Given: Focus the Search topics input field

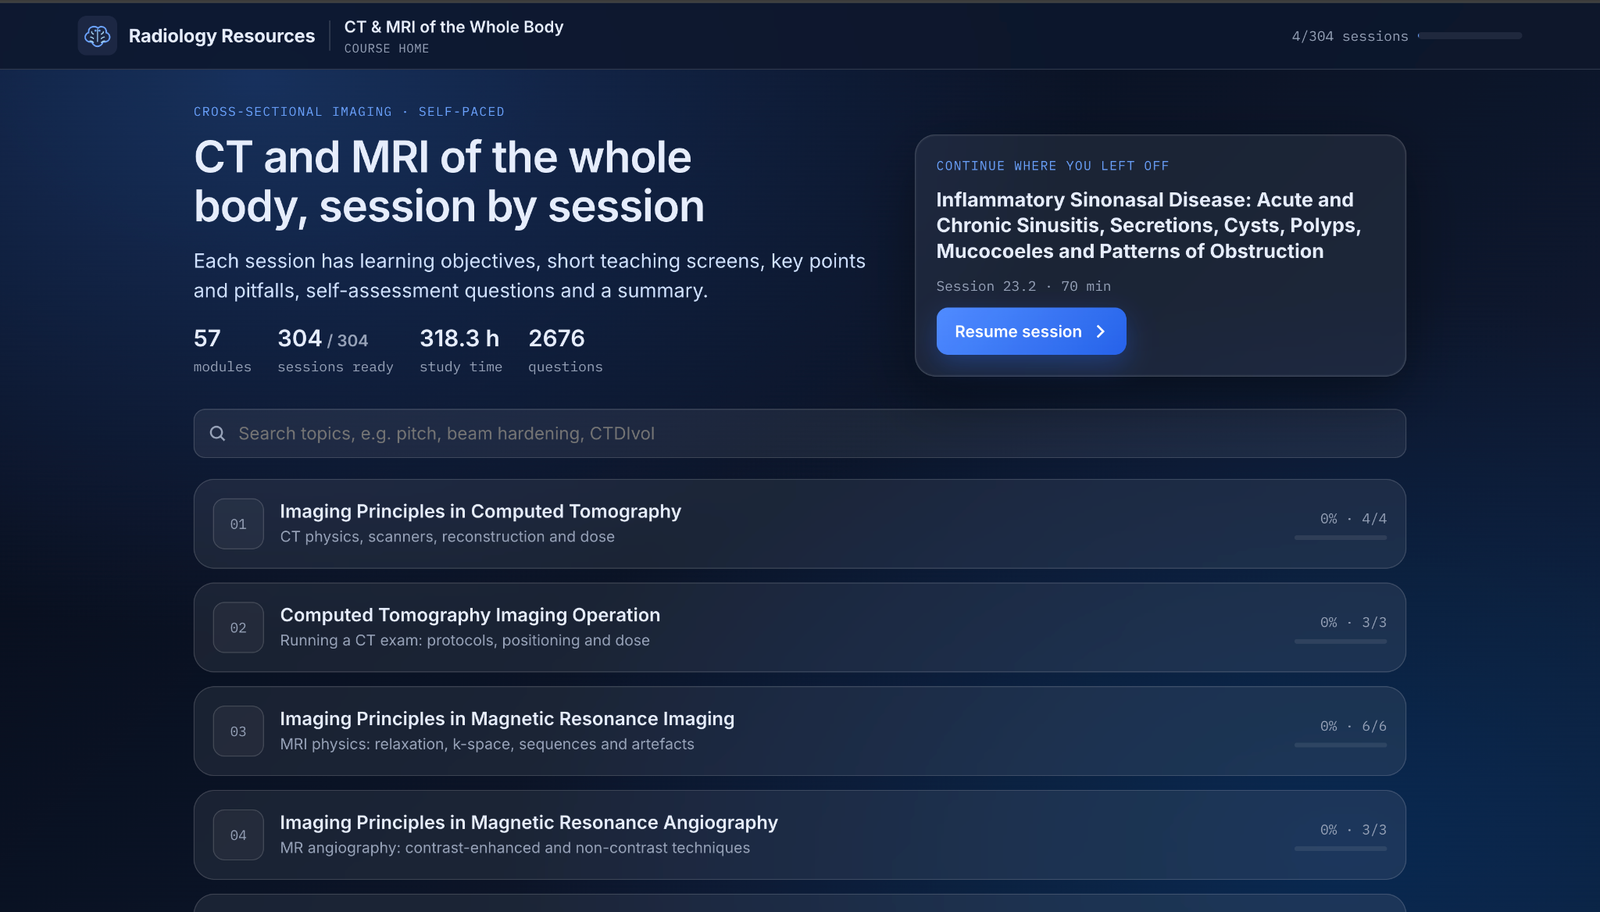Looking at the screenshot, I should (799, 433).
